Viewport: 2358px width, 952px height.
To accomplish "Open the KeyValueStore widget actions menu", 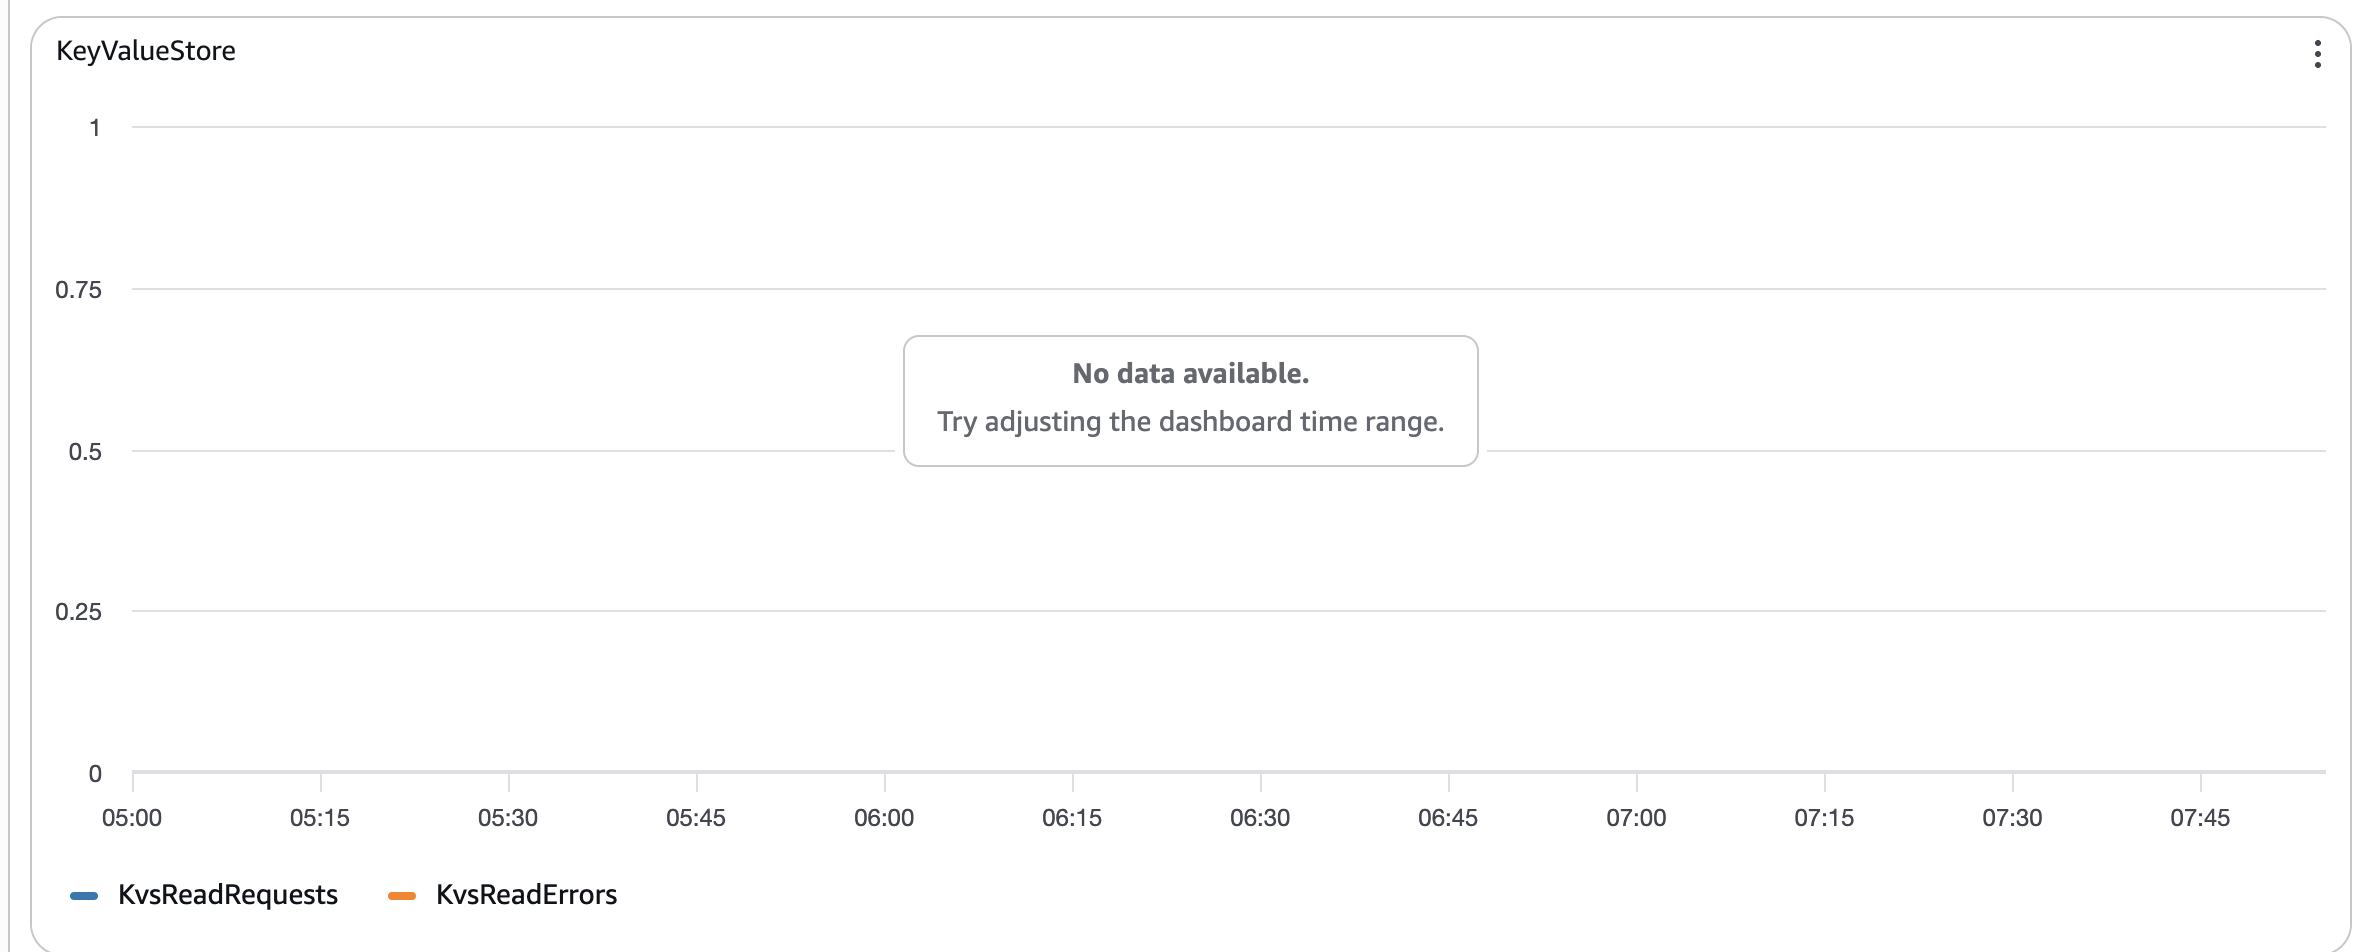I will click(2316, 54).
